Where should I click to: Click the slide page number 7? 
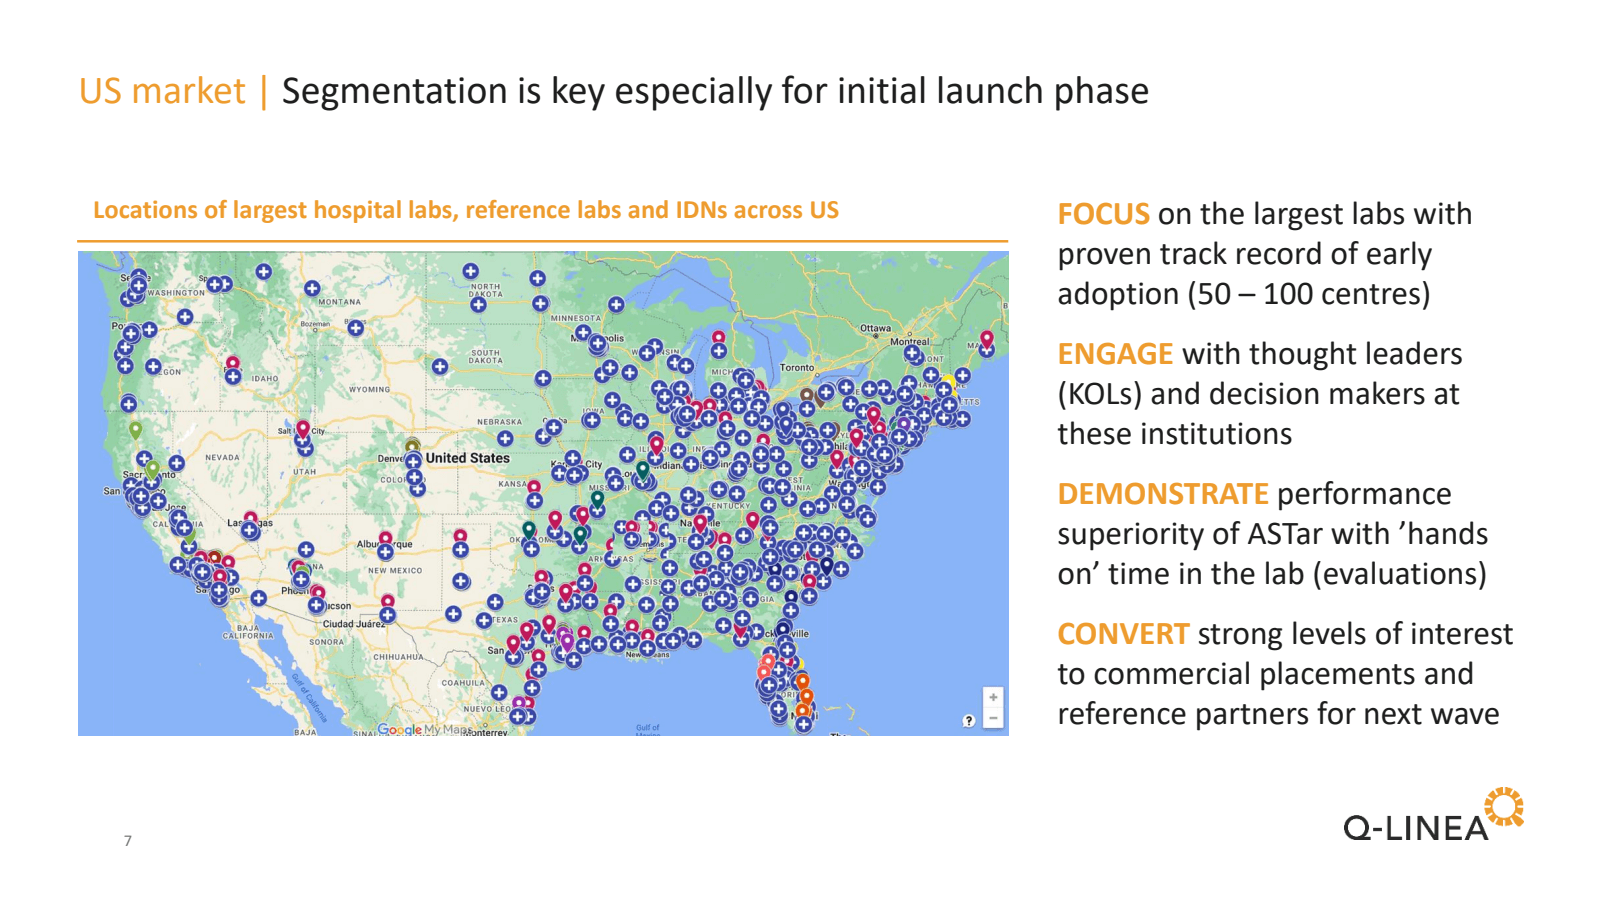(x=128, y=841)
